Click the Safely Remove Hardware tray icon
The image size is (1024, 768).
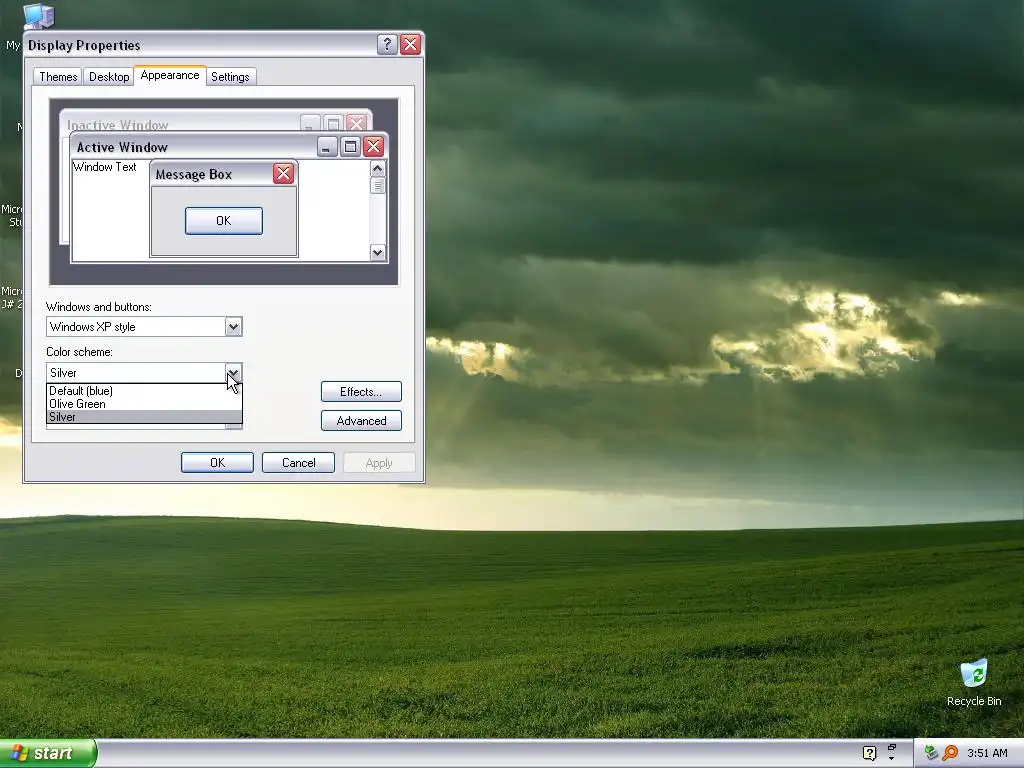point(931,753)
